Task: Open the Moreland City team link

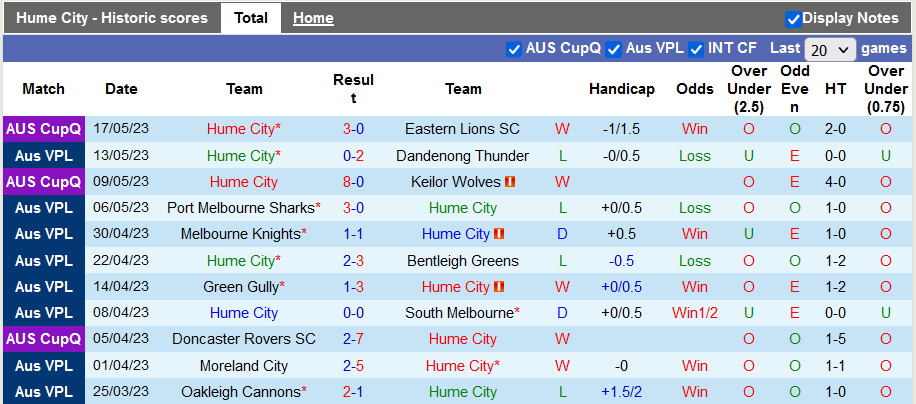Action: (244, 366)
